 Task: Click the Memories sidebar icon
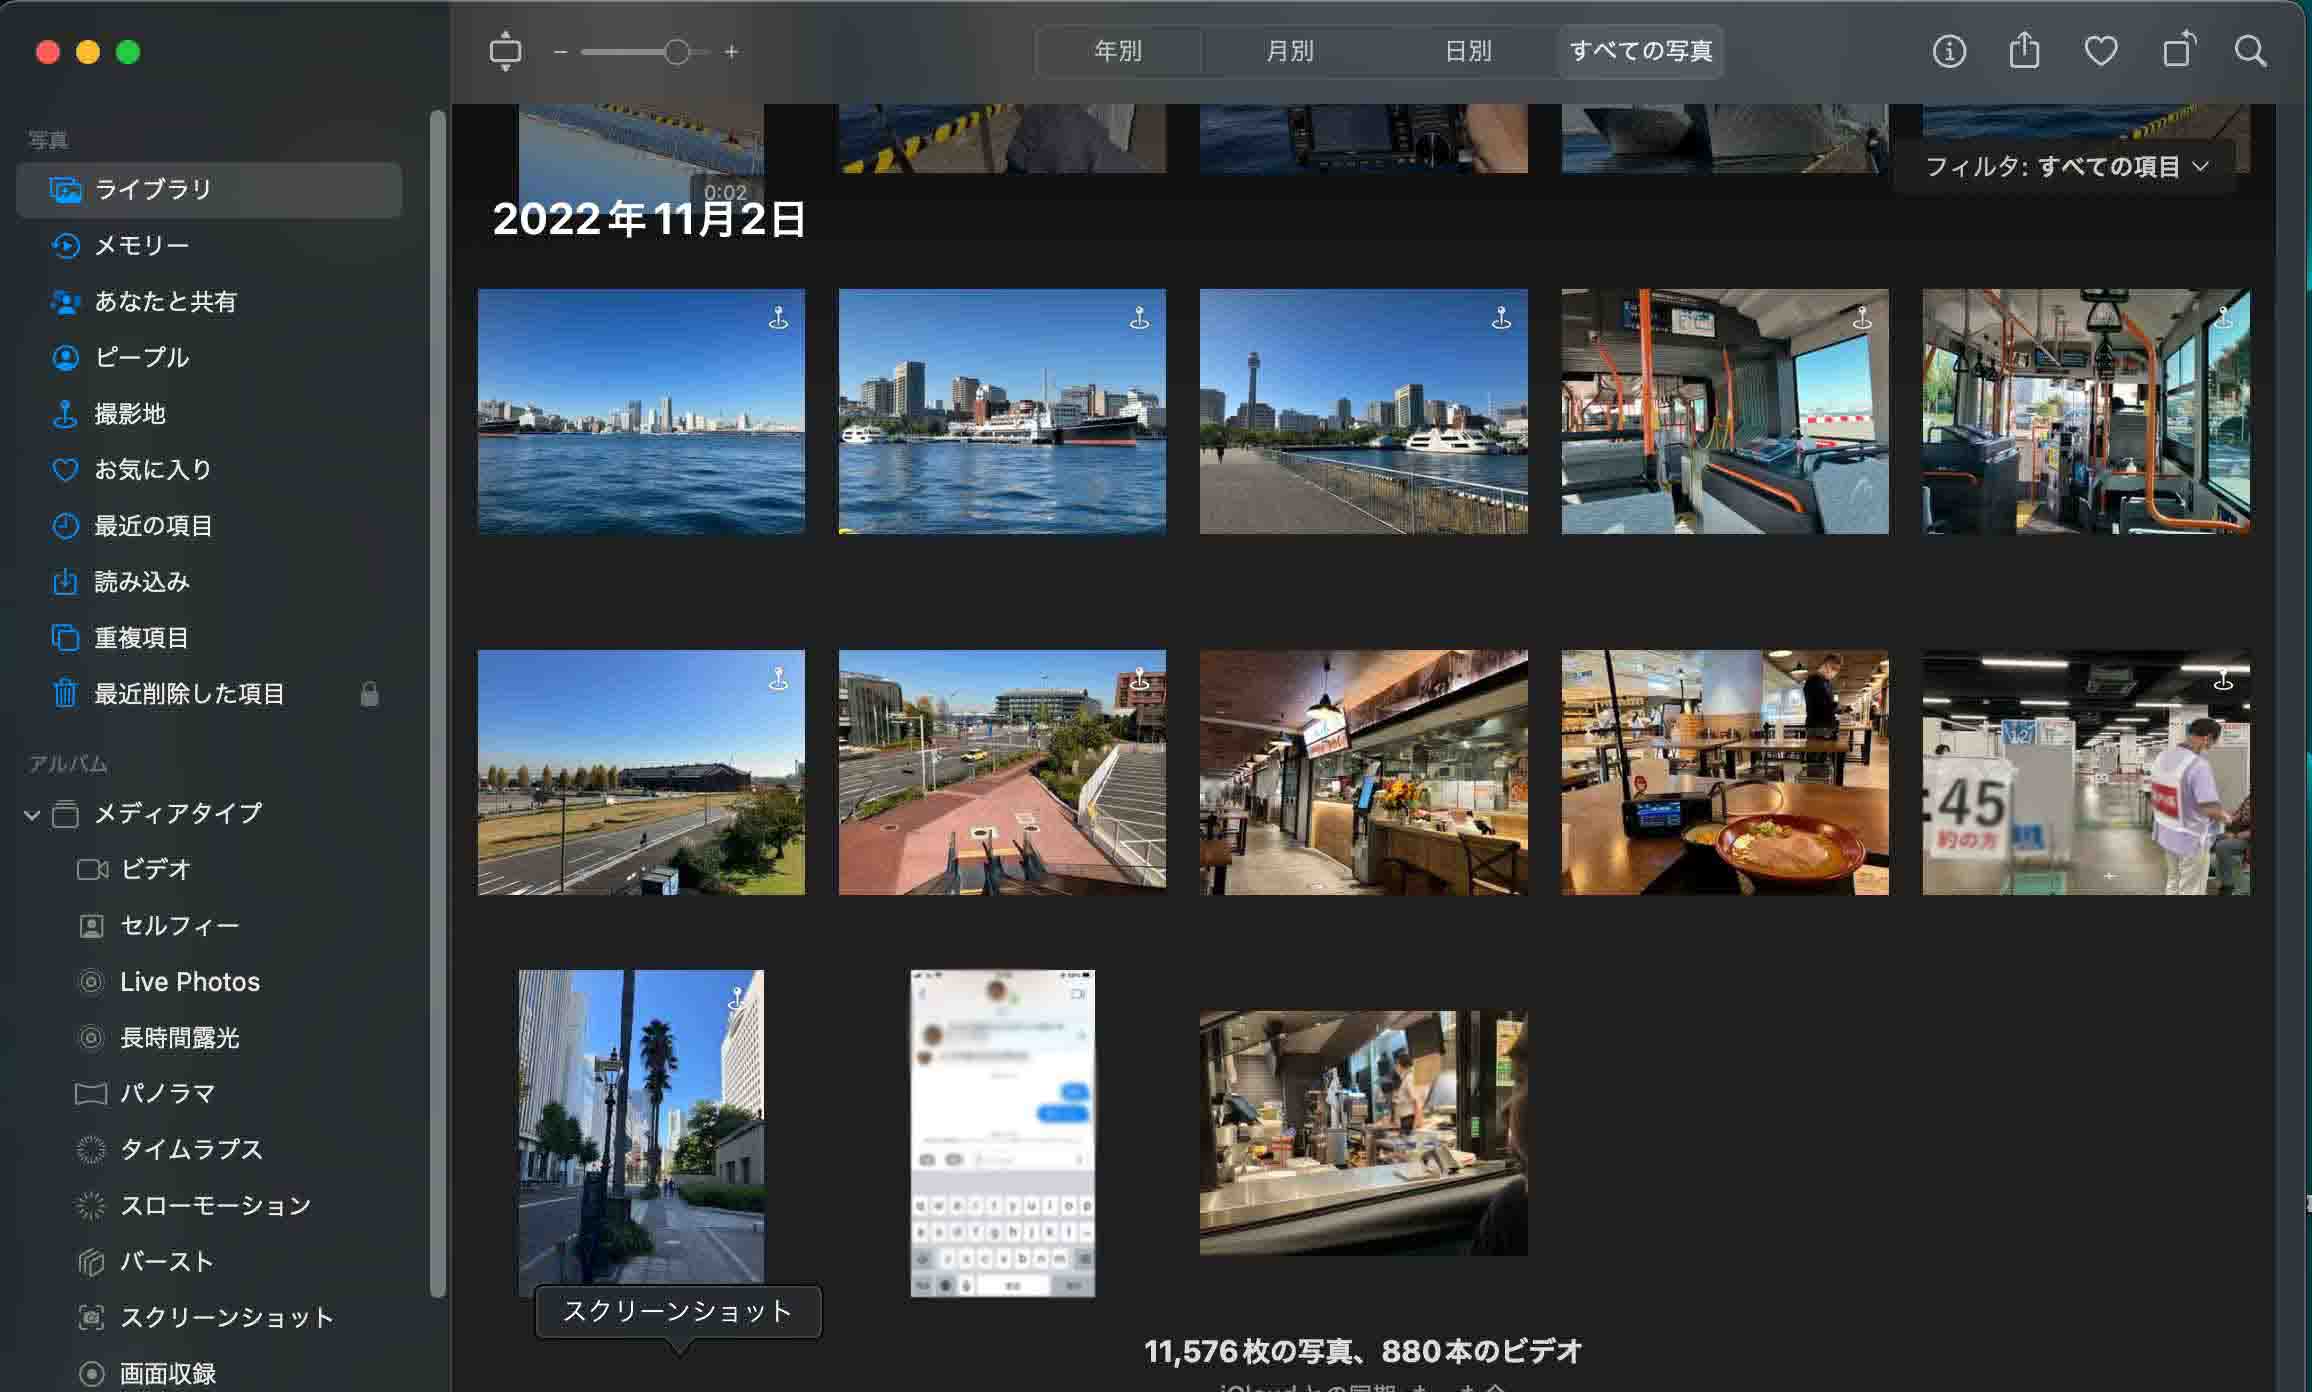tap(64, 243)
